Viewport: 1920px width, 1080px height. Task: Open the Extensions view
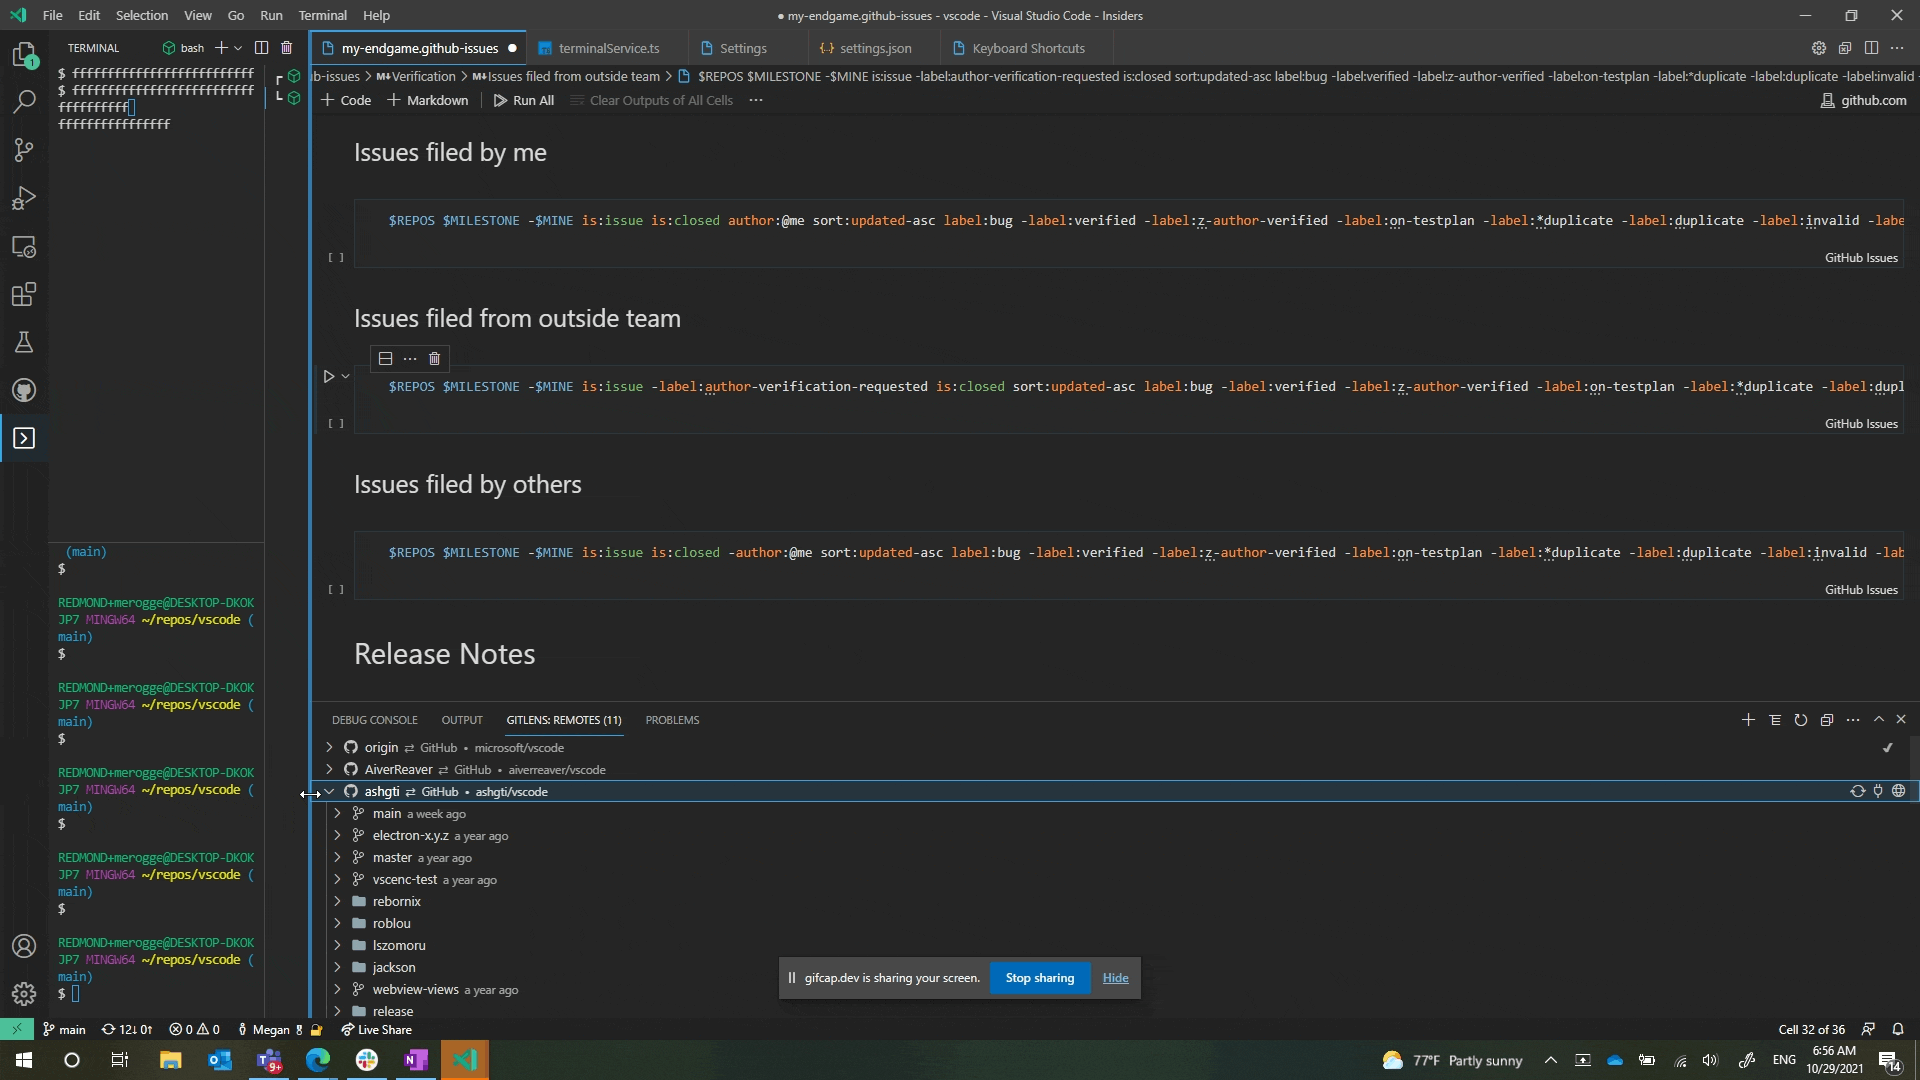24,294
